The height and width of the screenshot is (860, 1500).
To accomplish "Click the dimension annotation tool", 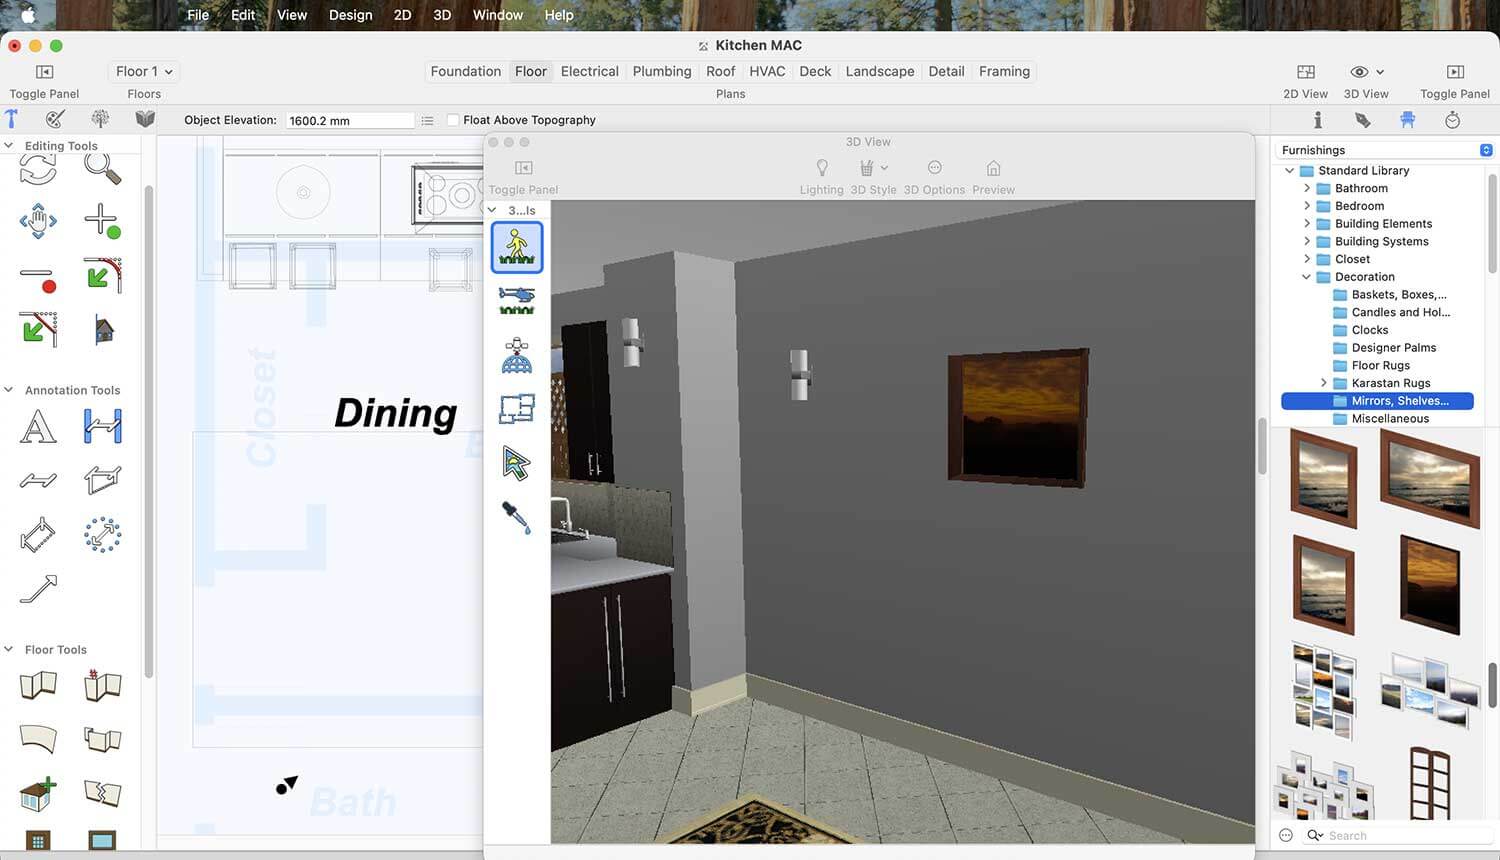I will pos(102,427).
